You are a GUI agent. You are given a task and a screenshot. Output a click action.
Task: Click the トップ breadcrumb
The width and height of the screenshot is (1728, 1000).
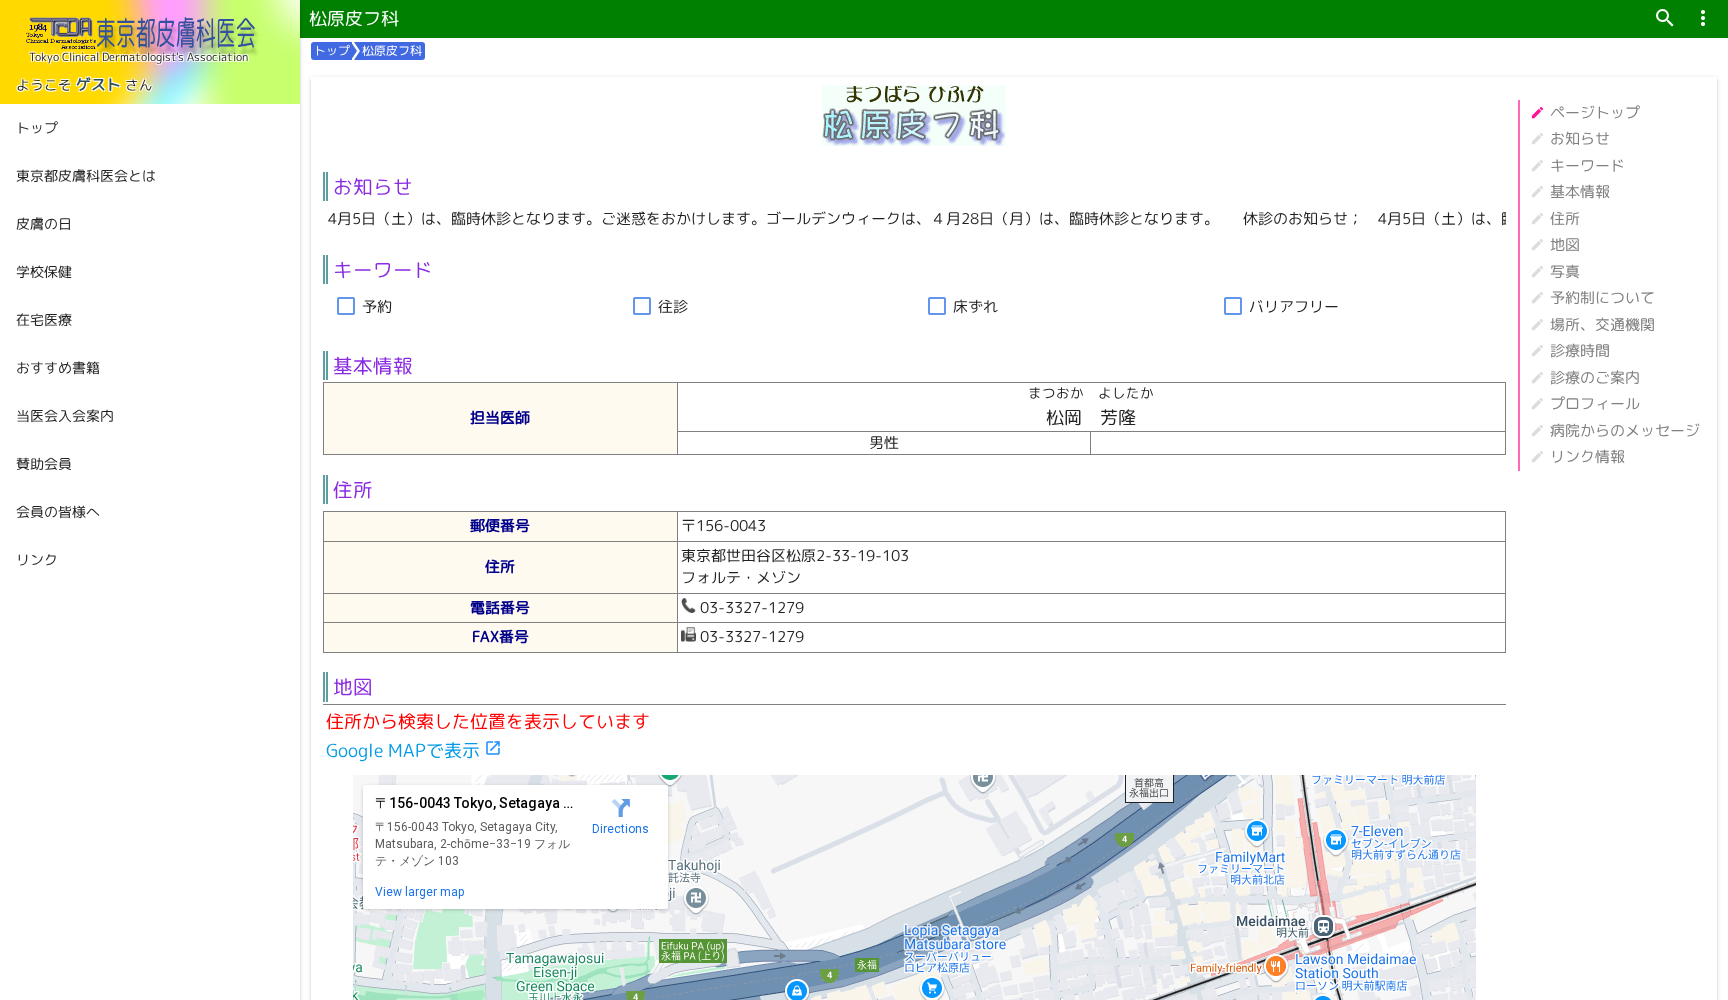pos(332,51)
